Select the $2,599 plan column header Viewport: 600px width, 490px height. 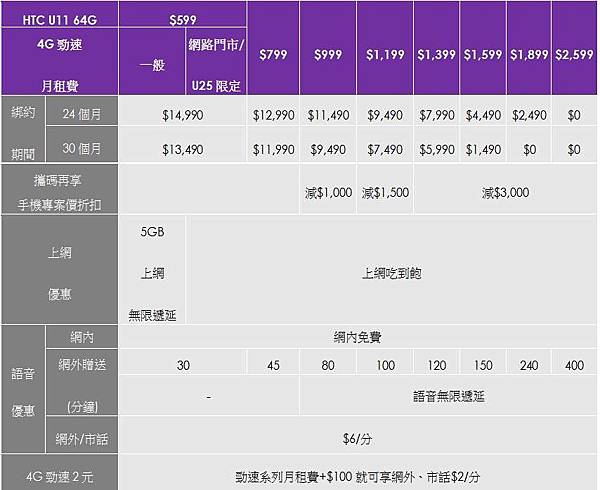(574, 48)
